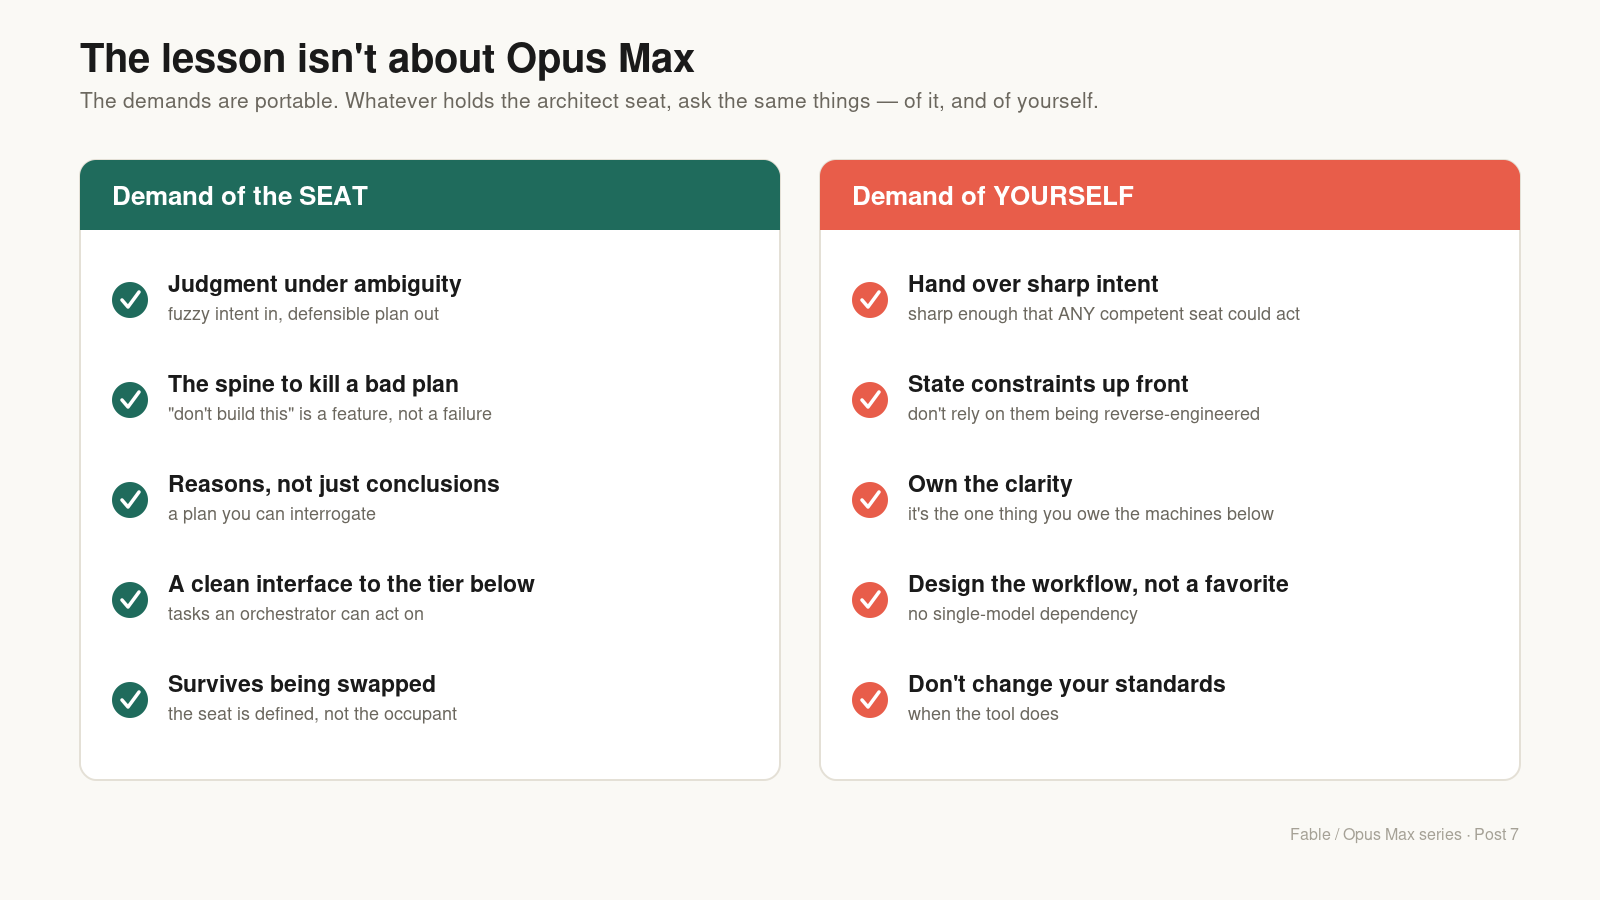Click the text no single-model dependency
The height and width of the screenshot is (900, 1600).
pyautogui.click(x=1023, y=614)
